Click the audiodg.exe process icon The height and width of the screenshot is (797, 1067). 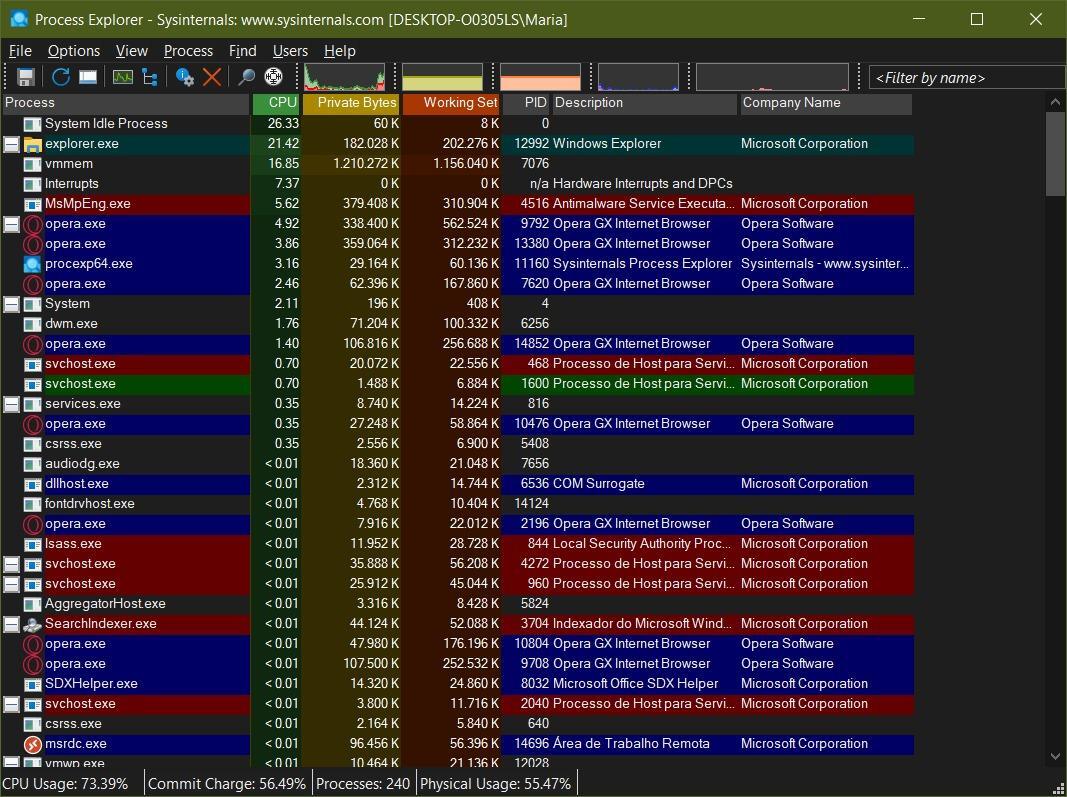32,464
